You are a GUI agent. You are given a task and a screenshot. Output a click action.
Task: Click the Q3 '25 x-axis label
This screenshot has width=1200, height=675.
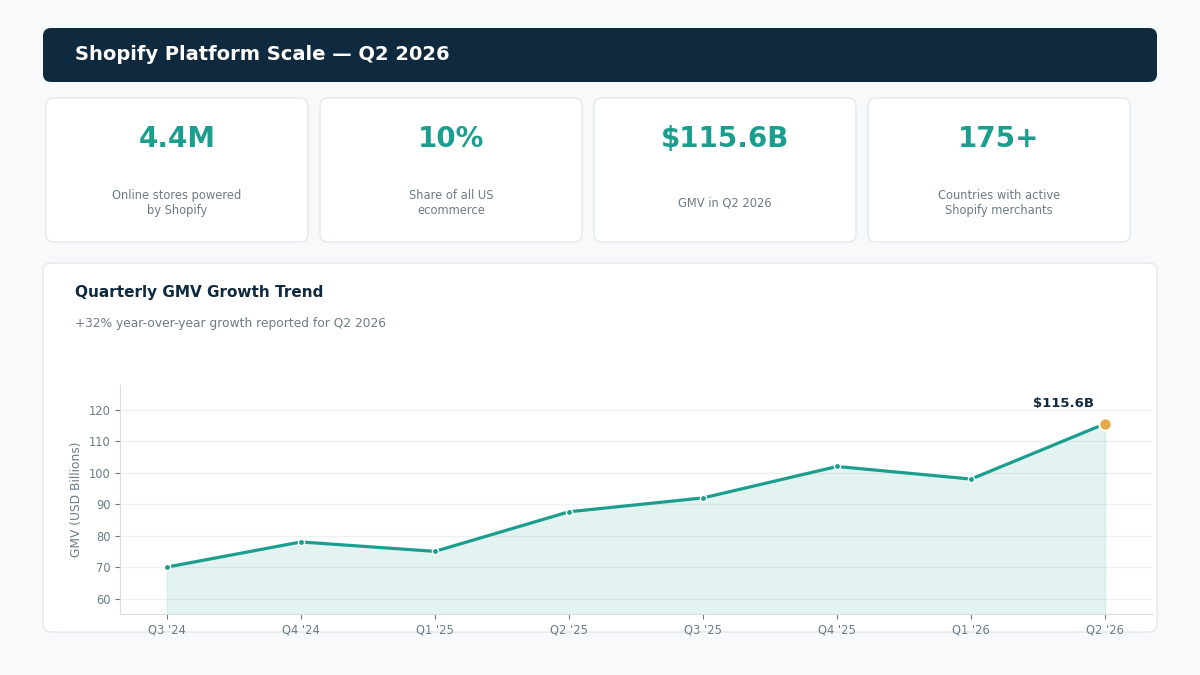703,630
